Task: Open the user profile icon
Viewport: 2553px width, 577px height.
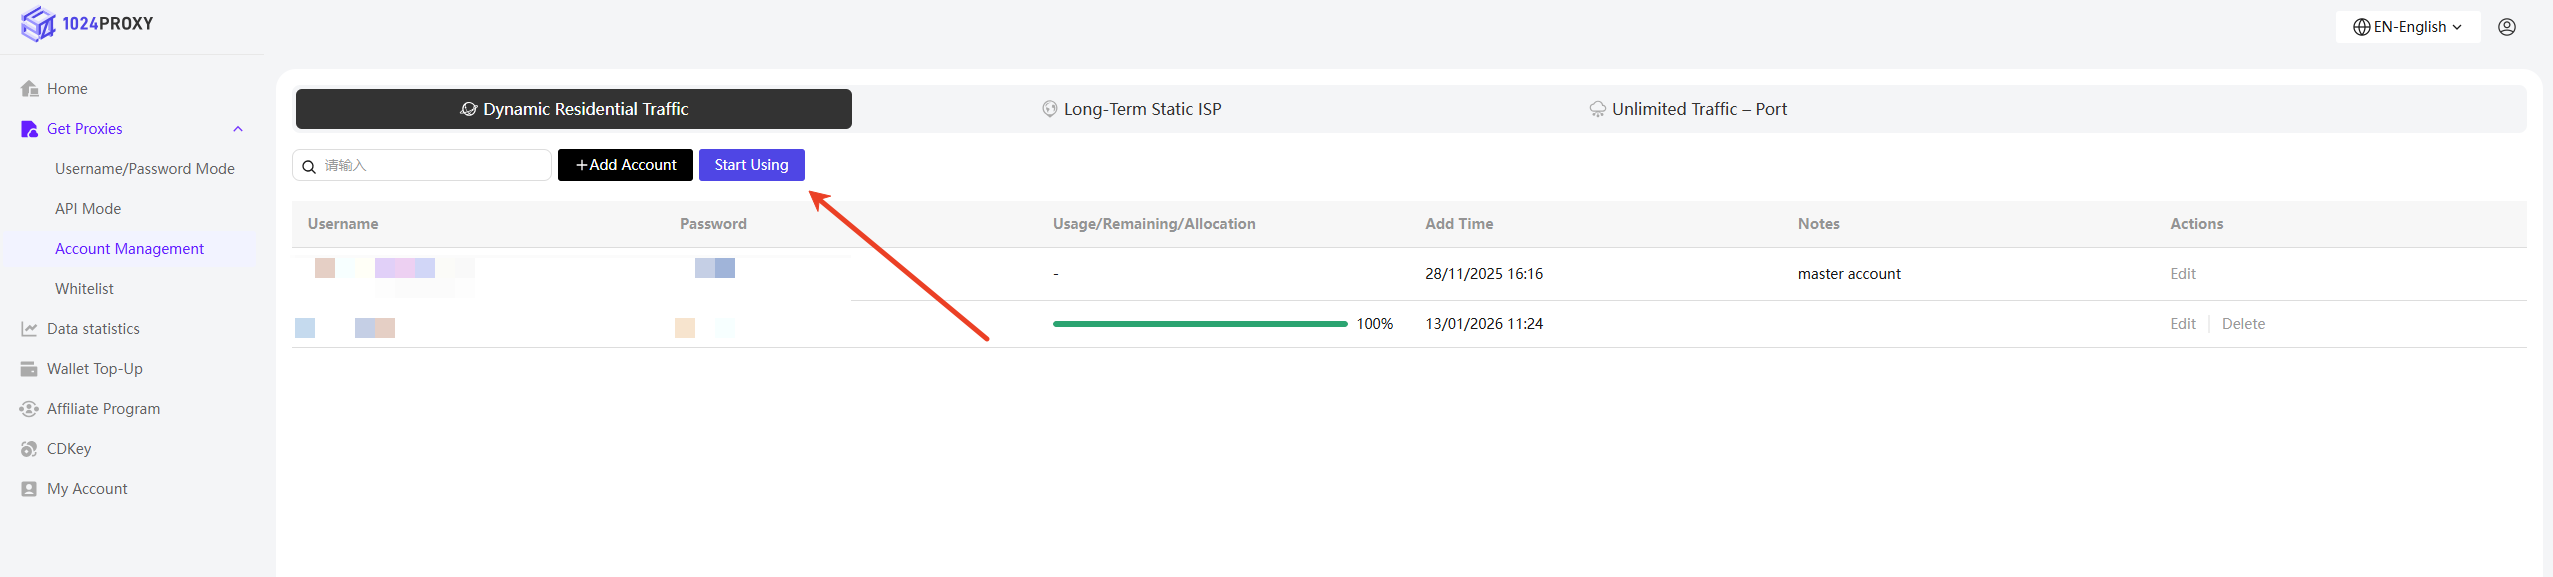Action: (2506, 27)
